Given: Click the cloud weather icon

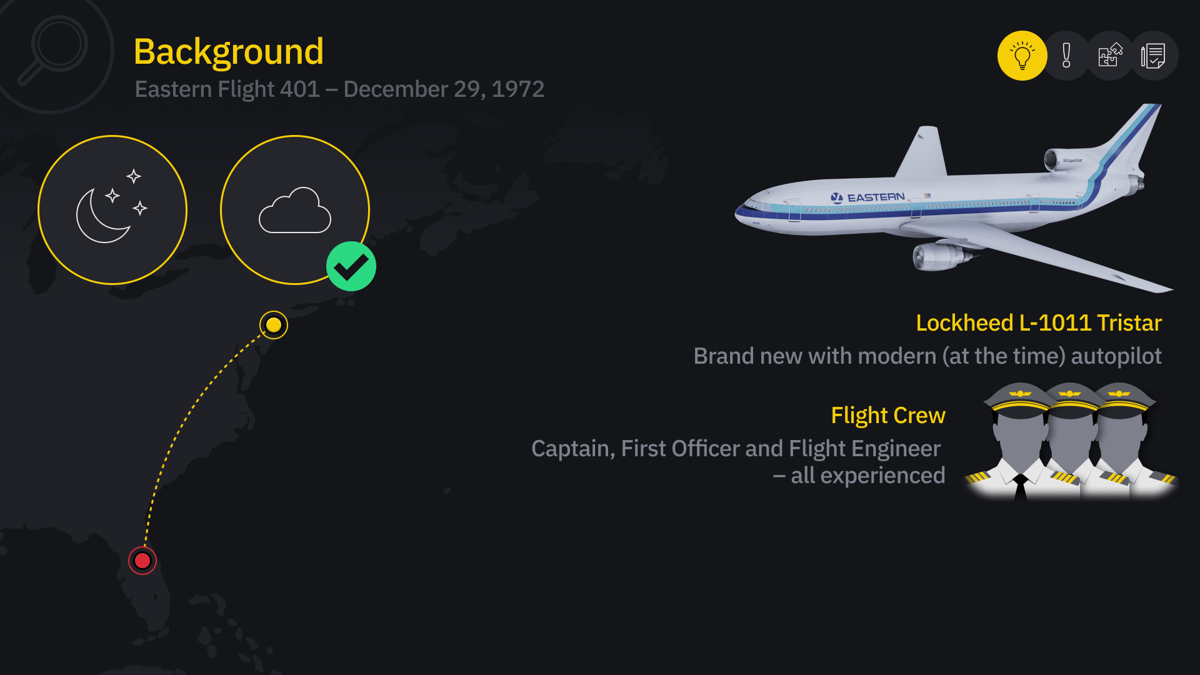Looking at the screenshot, I should tap(294, 210).
